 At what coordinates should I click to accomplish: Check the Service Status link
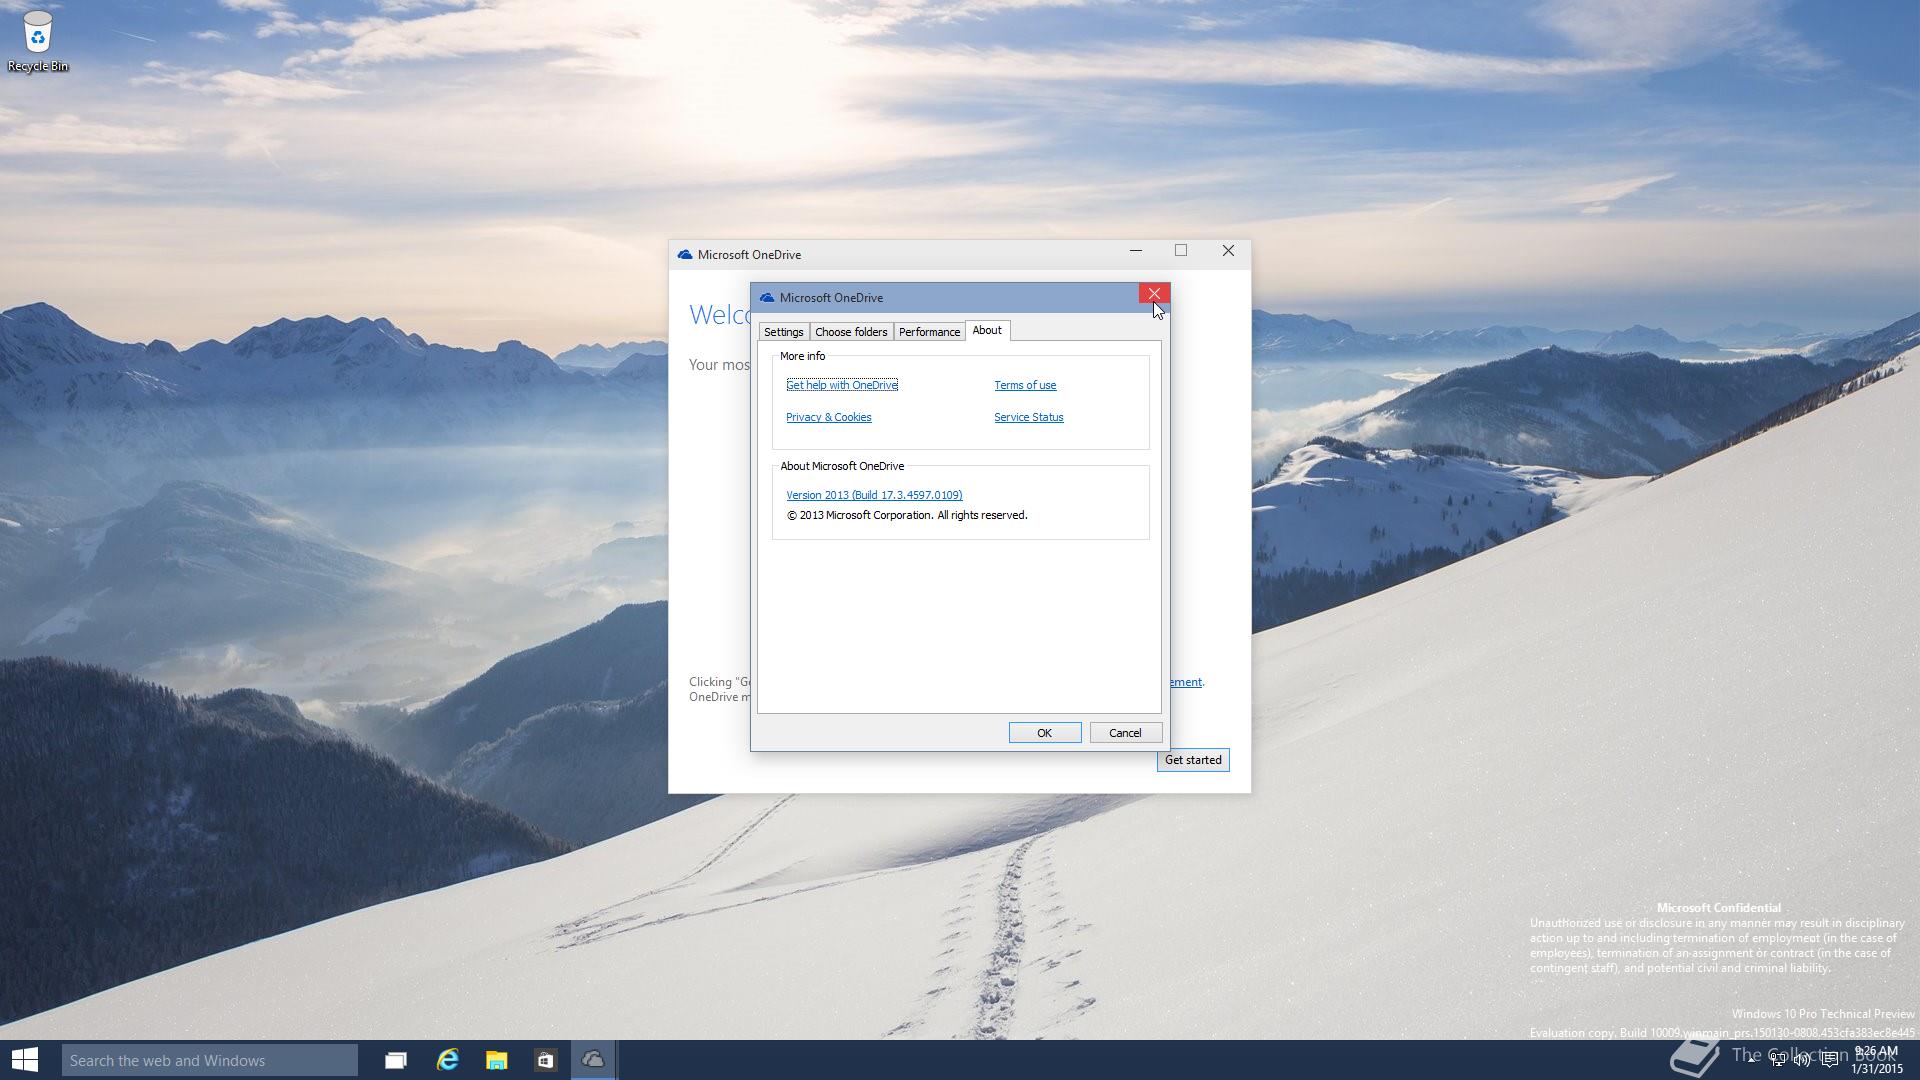[x=1029, y=417]
